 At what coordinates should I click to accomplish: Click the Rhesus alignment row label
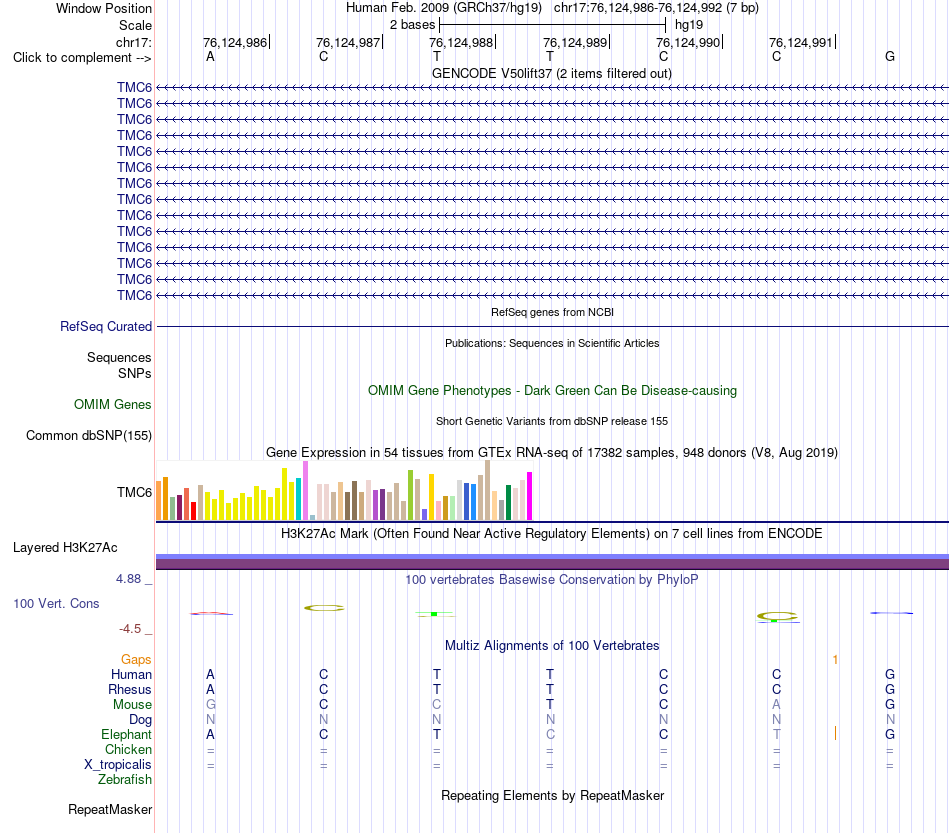click(130, 689)
